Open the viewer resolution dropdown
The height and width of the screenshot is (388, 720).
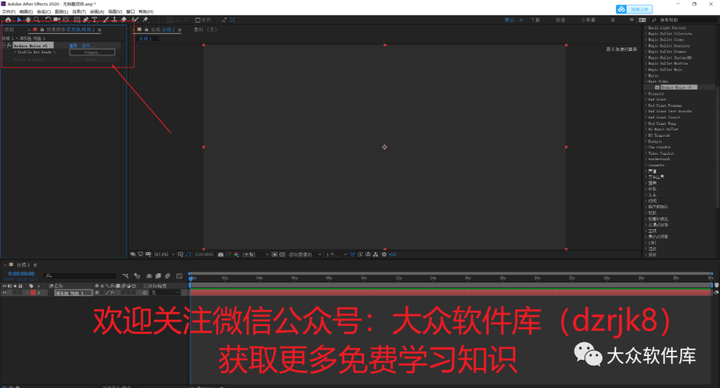pyautogui.click(x=255, y=254)
